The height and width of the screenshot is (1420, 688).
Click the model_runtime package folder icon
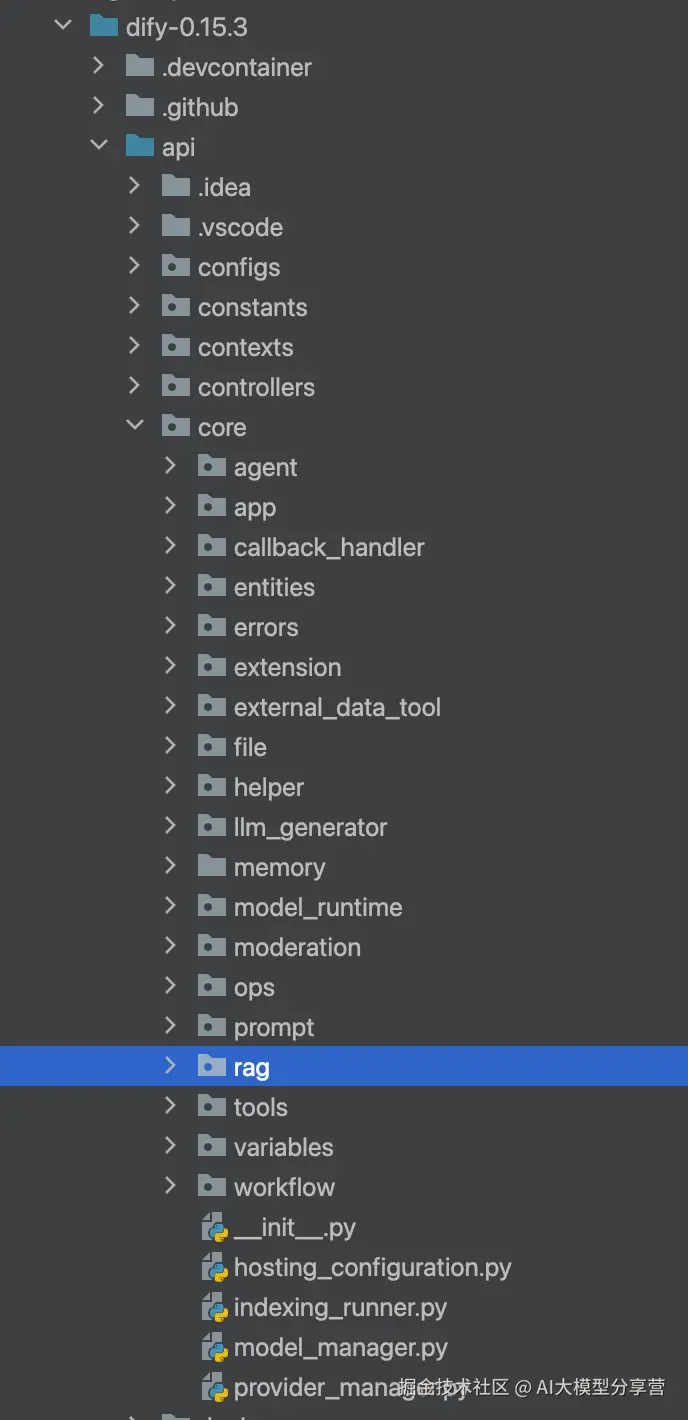tap(212, 907)
